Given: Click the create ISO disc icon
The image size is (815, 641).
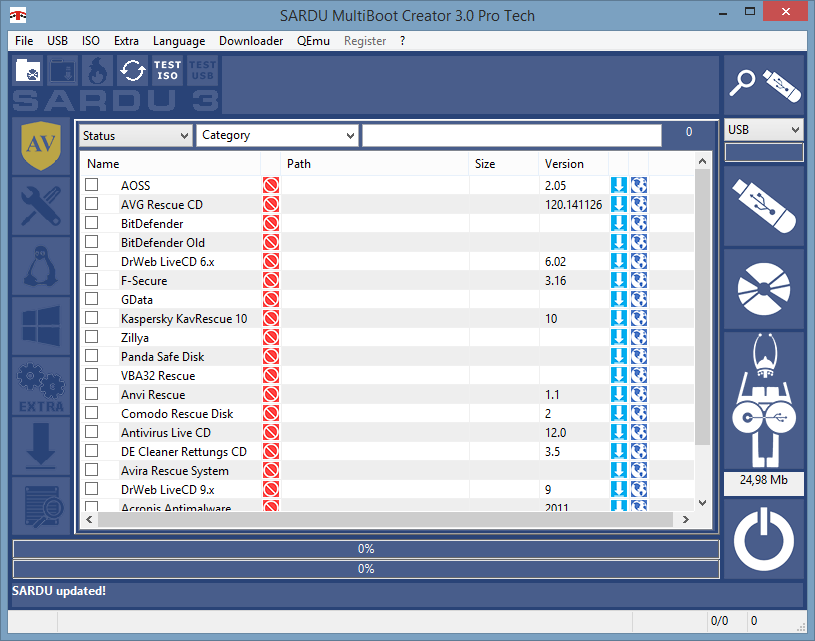Looking at the screenshot, I should pyautogui.click(x=764, y=289).
